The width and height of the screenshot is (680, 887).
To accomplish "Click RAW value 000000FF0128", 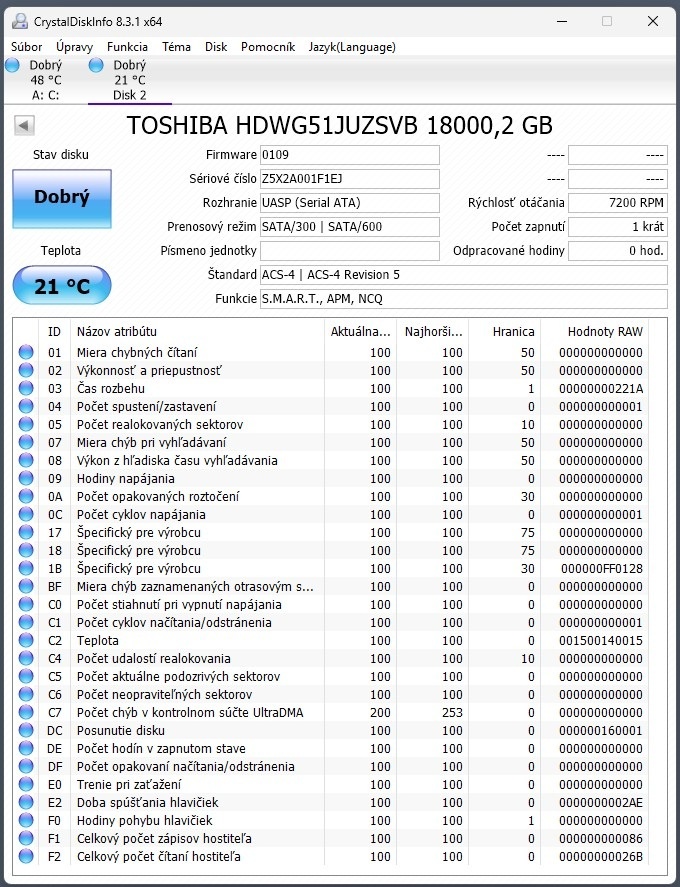I will (x=602, y=569).
